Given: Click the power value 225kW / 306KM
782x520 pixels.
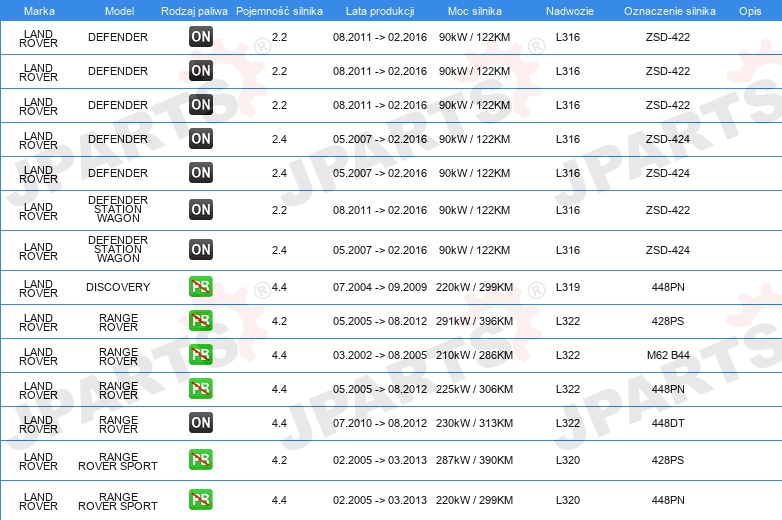Looking at the screenshot, I should point(474,389).
